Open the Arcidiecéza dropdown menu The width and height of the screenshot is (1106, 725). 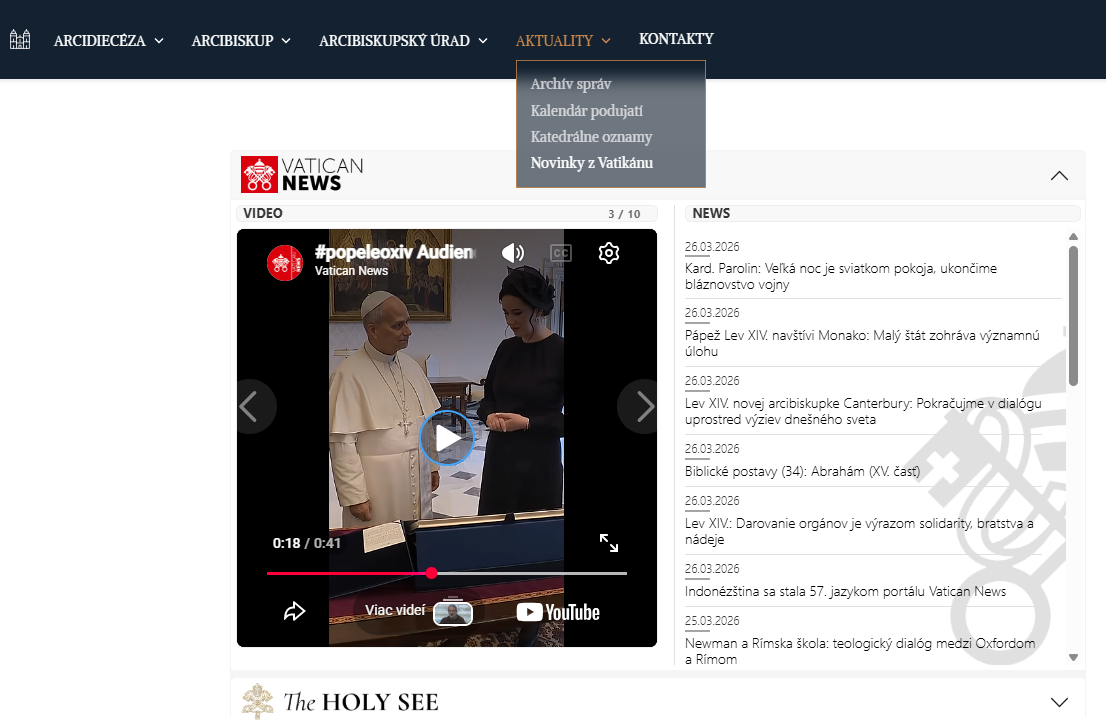(x=108, y=41)
